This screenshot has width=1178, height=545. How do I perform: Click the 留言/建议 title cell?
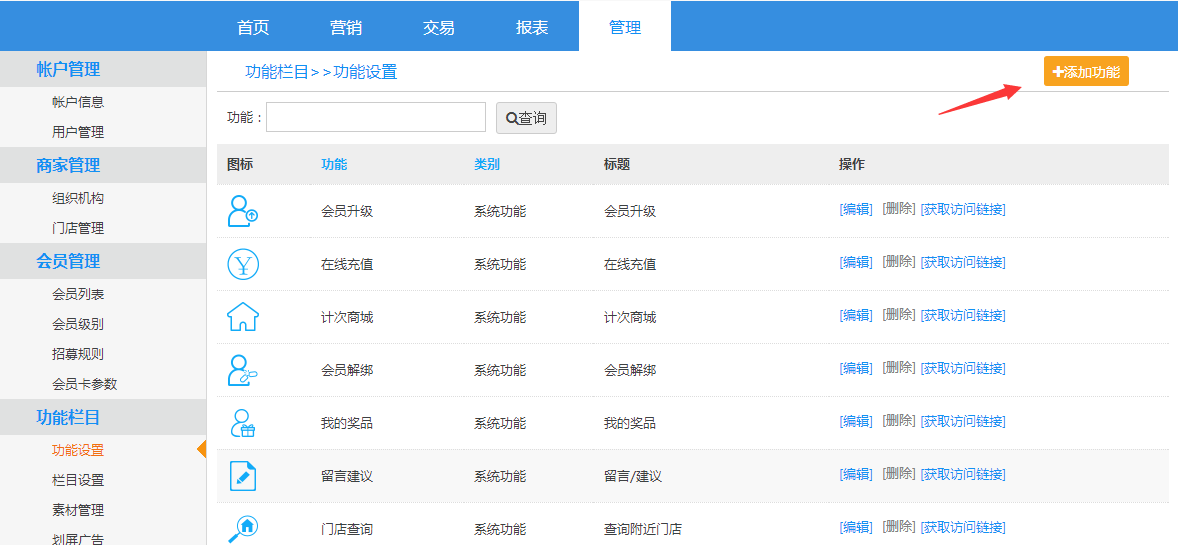(x=633, y=477)
